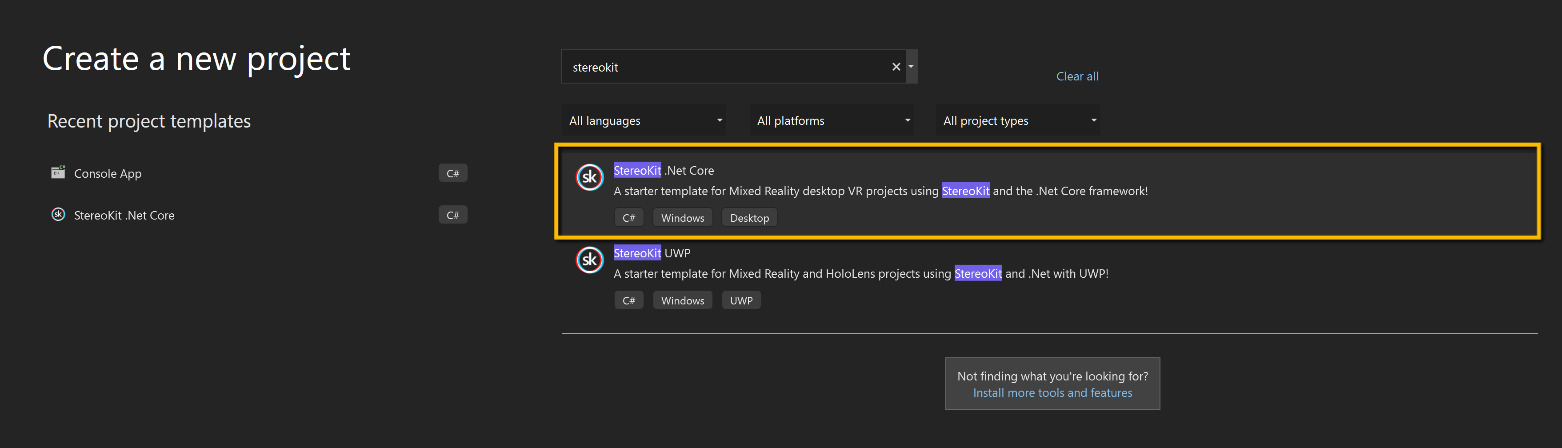Click the C# tag beside Console App
1562x448 pixels.
pos(453,173)
